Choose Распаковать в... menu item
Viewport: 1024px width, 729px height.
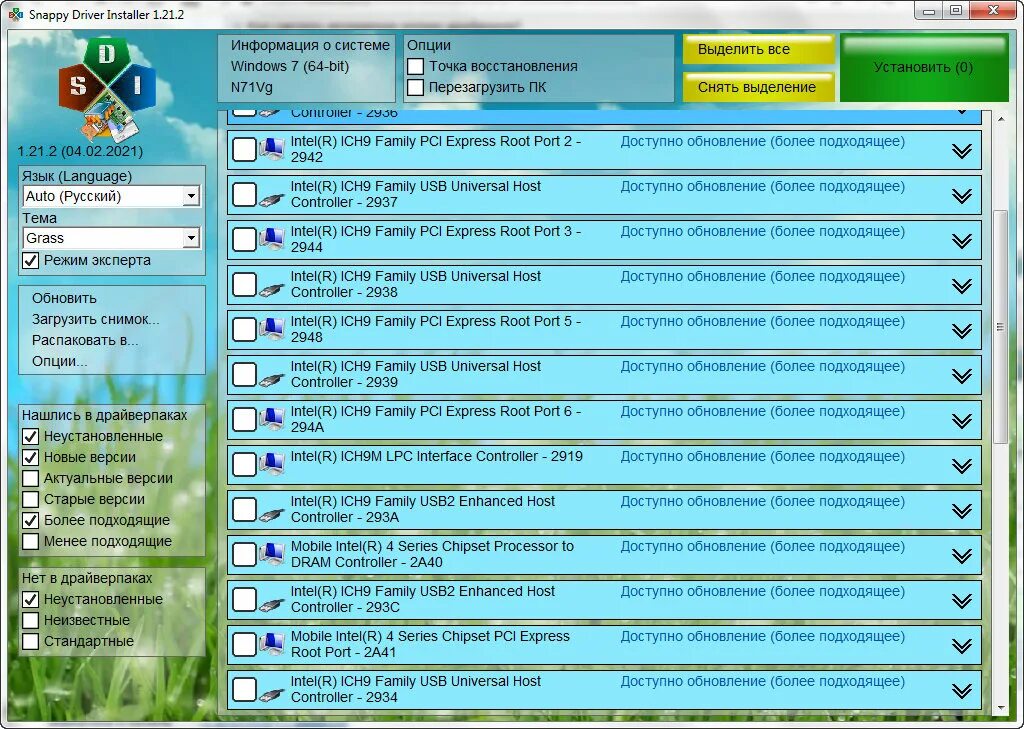pos(85,340)
